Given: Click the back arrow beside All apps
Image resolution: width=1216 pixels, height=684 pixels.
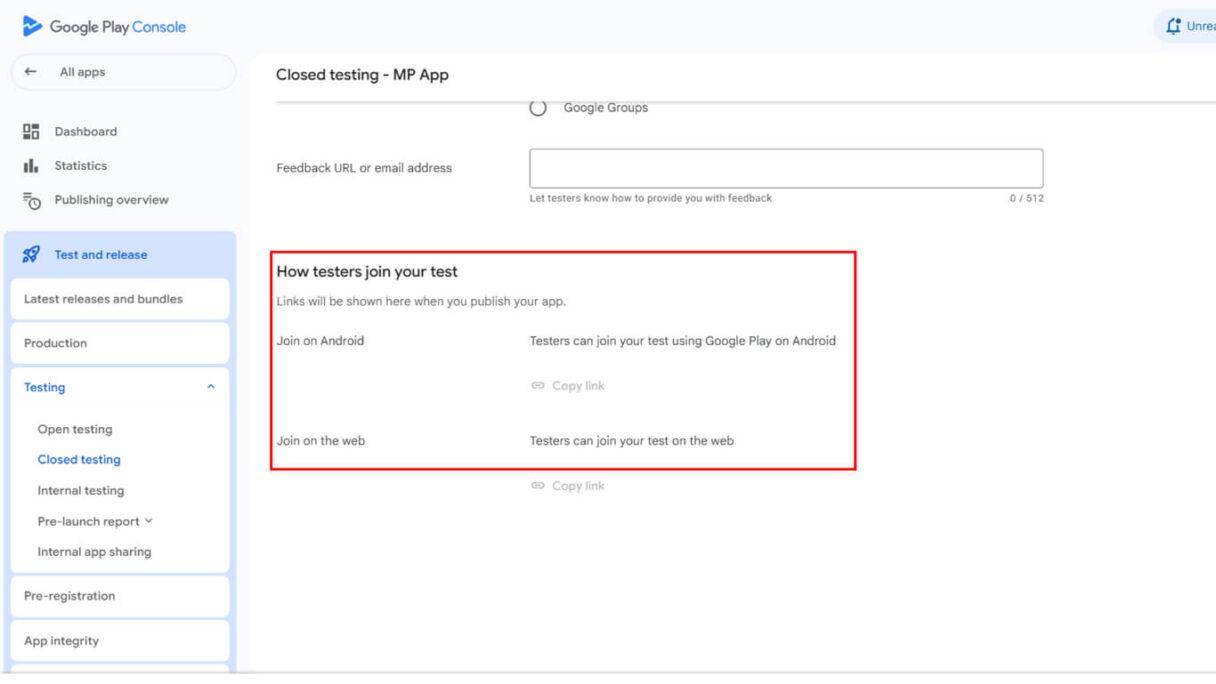Looking at the screenshot, I should pos(31,72).
